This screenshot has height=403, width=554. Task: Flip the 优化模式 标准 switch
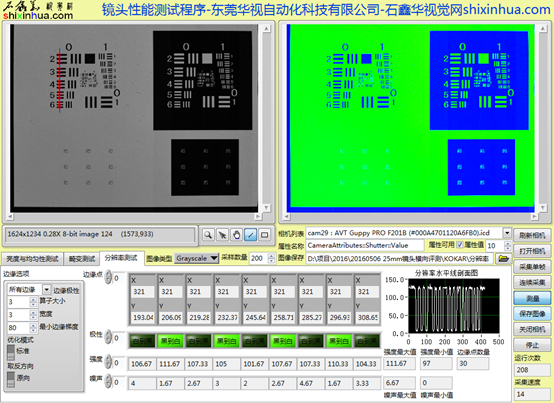[11, 352]
